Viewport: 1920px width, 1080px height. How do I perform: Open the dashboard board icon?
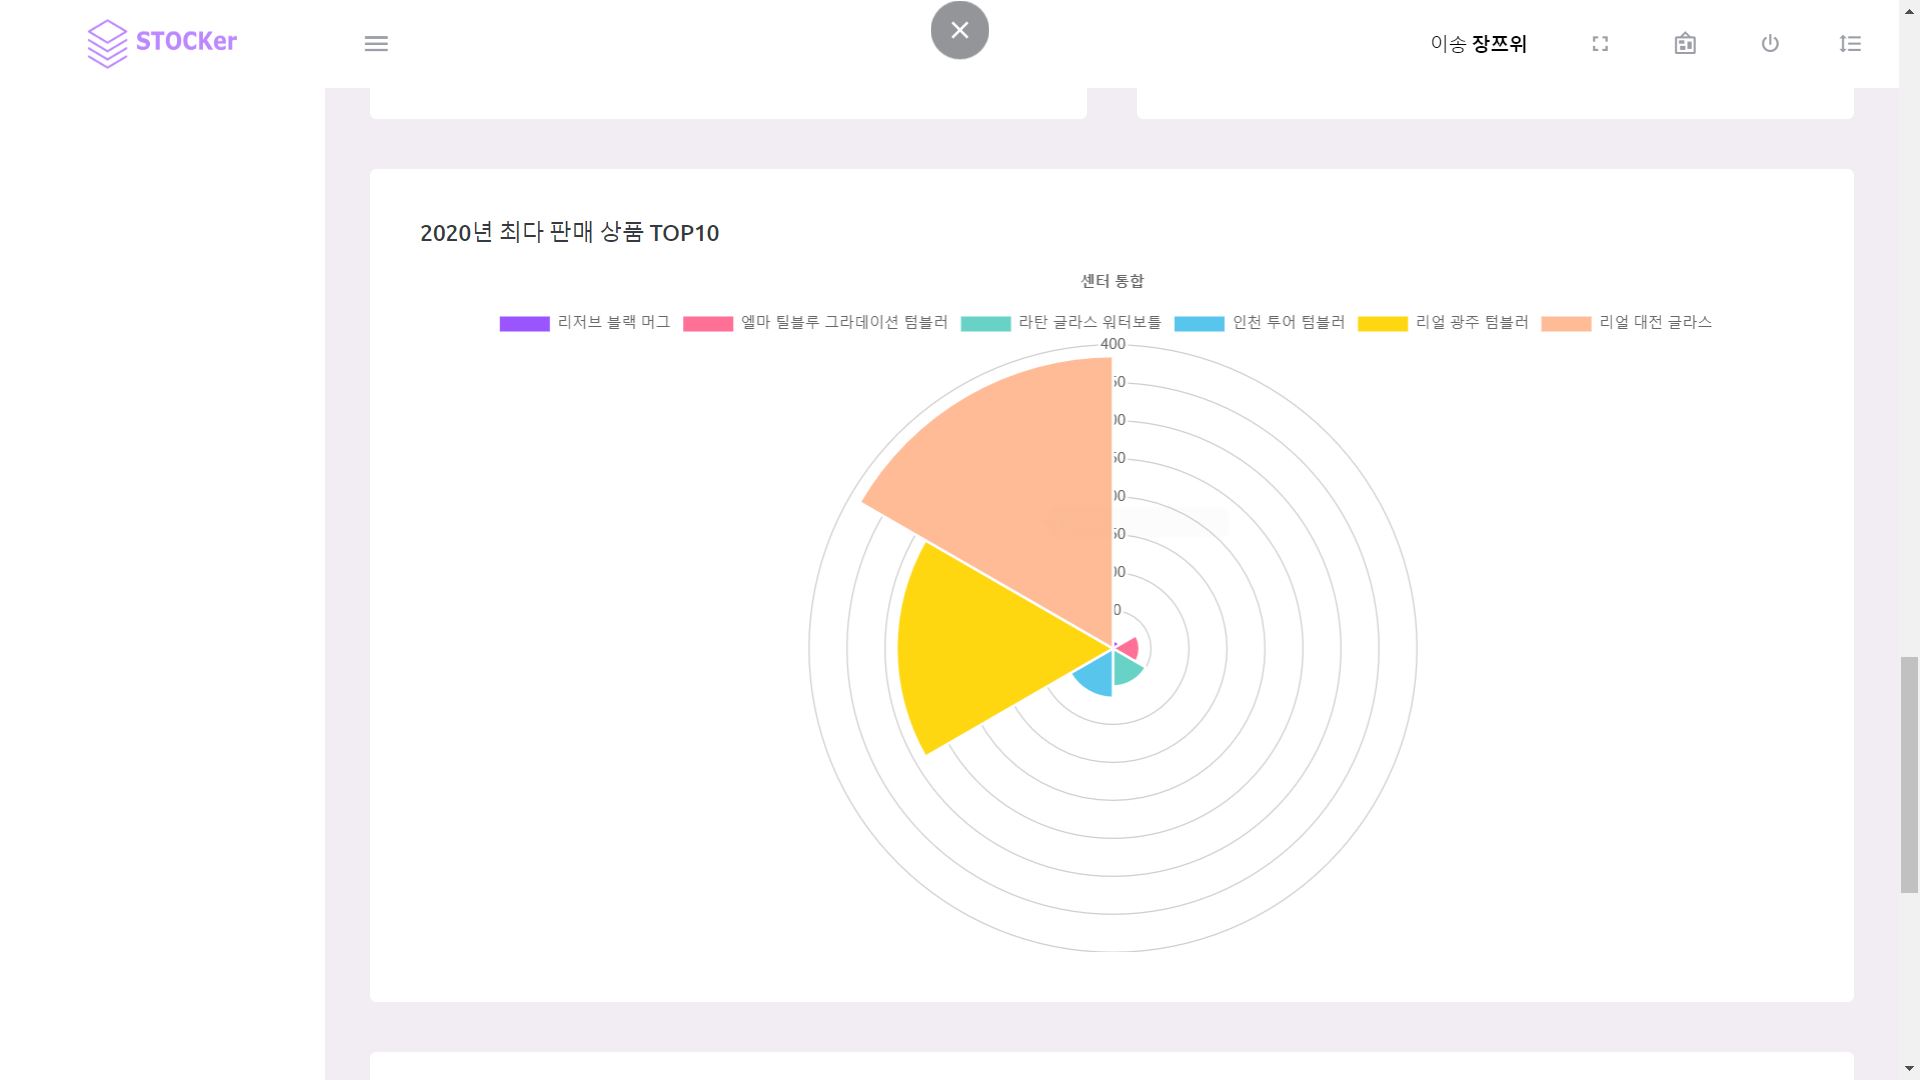click(1685, 43)
